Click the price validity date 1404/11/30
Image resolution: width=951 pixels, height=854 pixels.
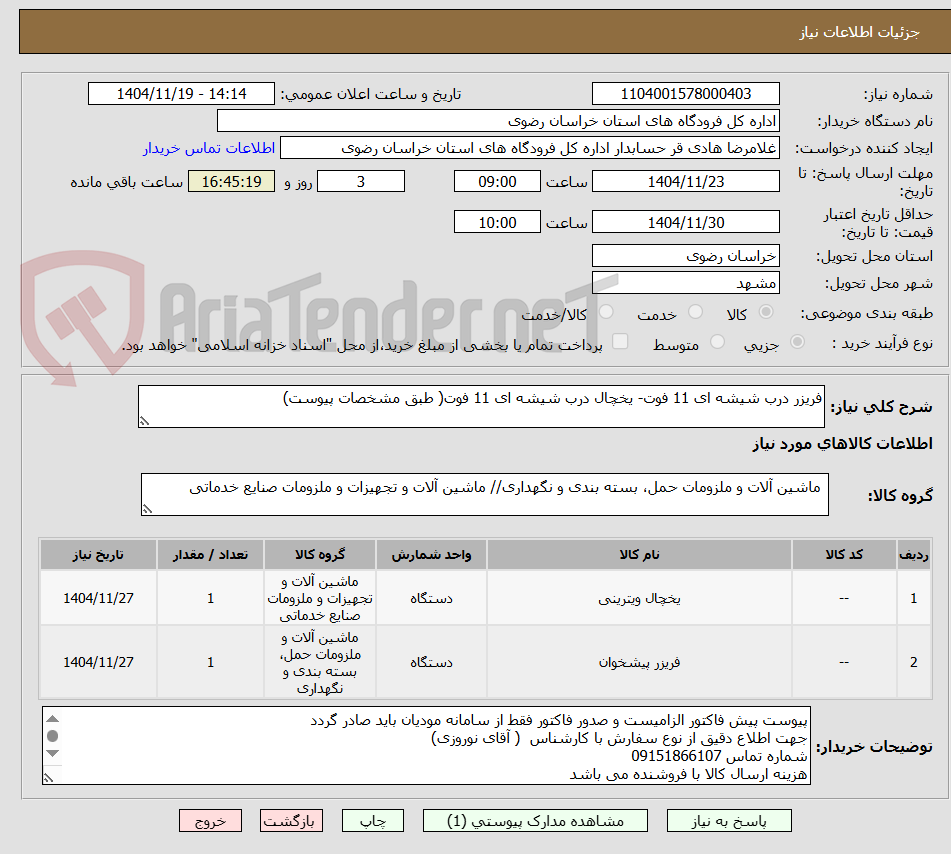[x=685, y=222]
